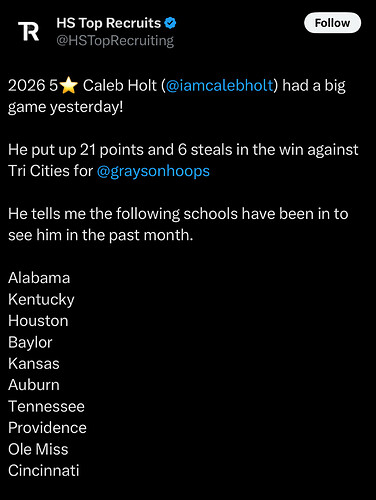Click the HS Top Recruits display name
Image resolution: width=376 pixels, height=500 pixels.
coord(109,23)
